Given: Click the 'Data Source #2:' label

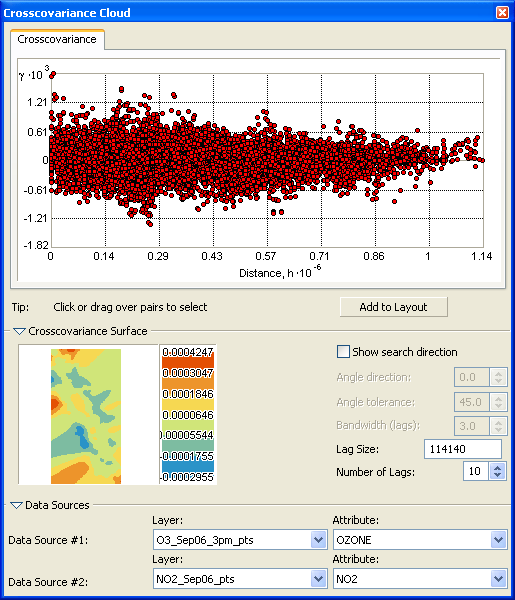Looking at the screenshot, I should click(x=48, y=582).
